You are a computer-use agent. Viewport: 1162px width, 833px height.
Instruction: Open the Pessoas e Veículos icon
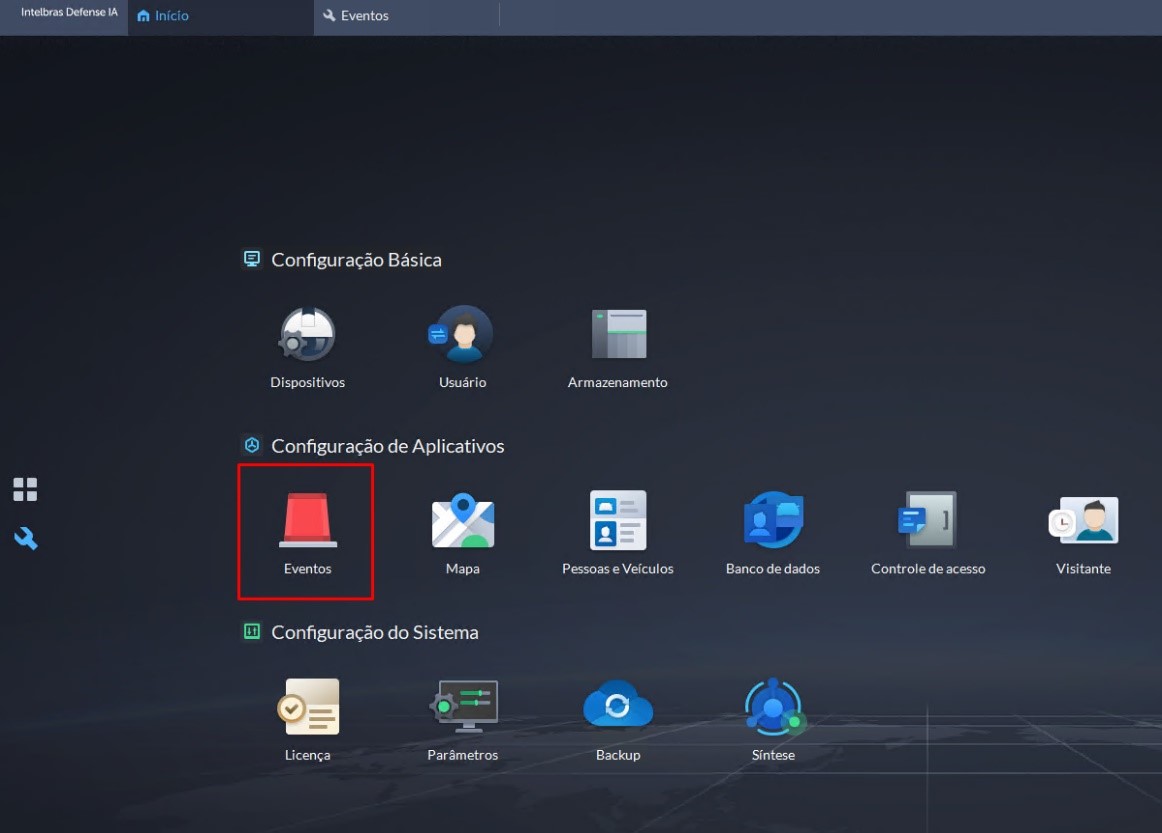618,520
